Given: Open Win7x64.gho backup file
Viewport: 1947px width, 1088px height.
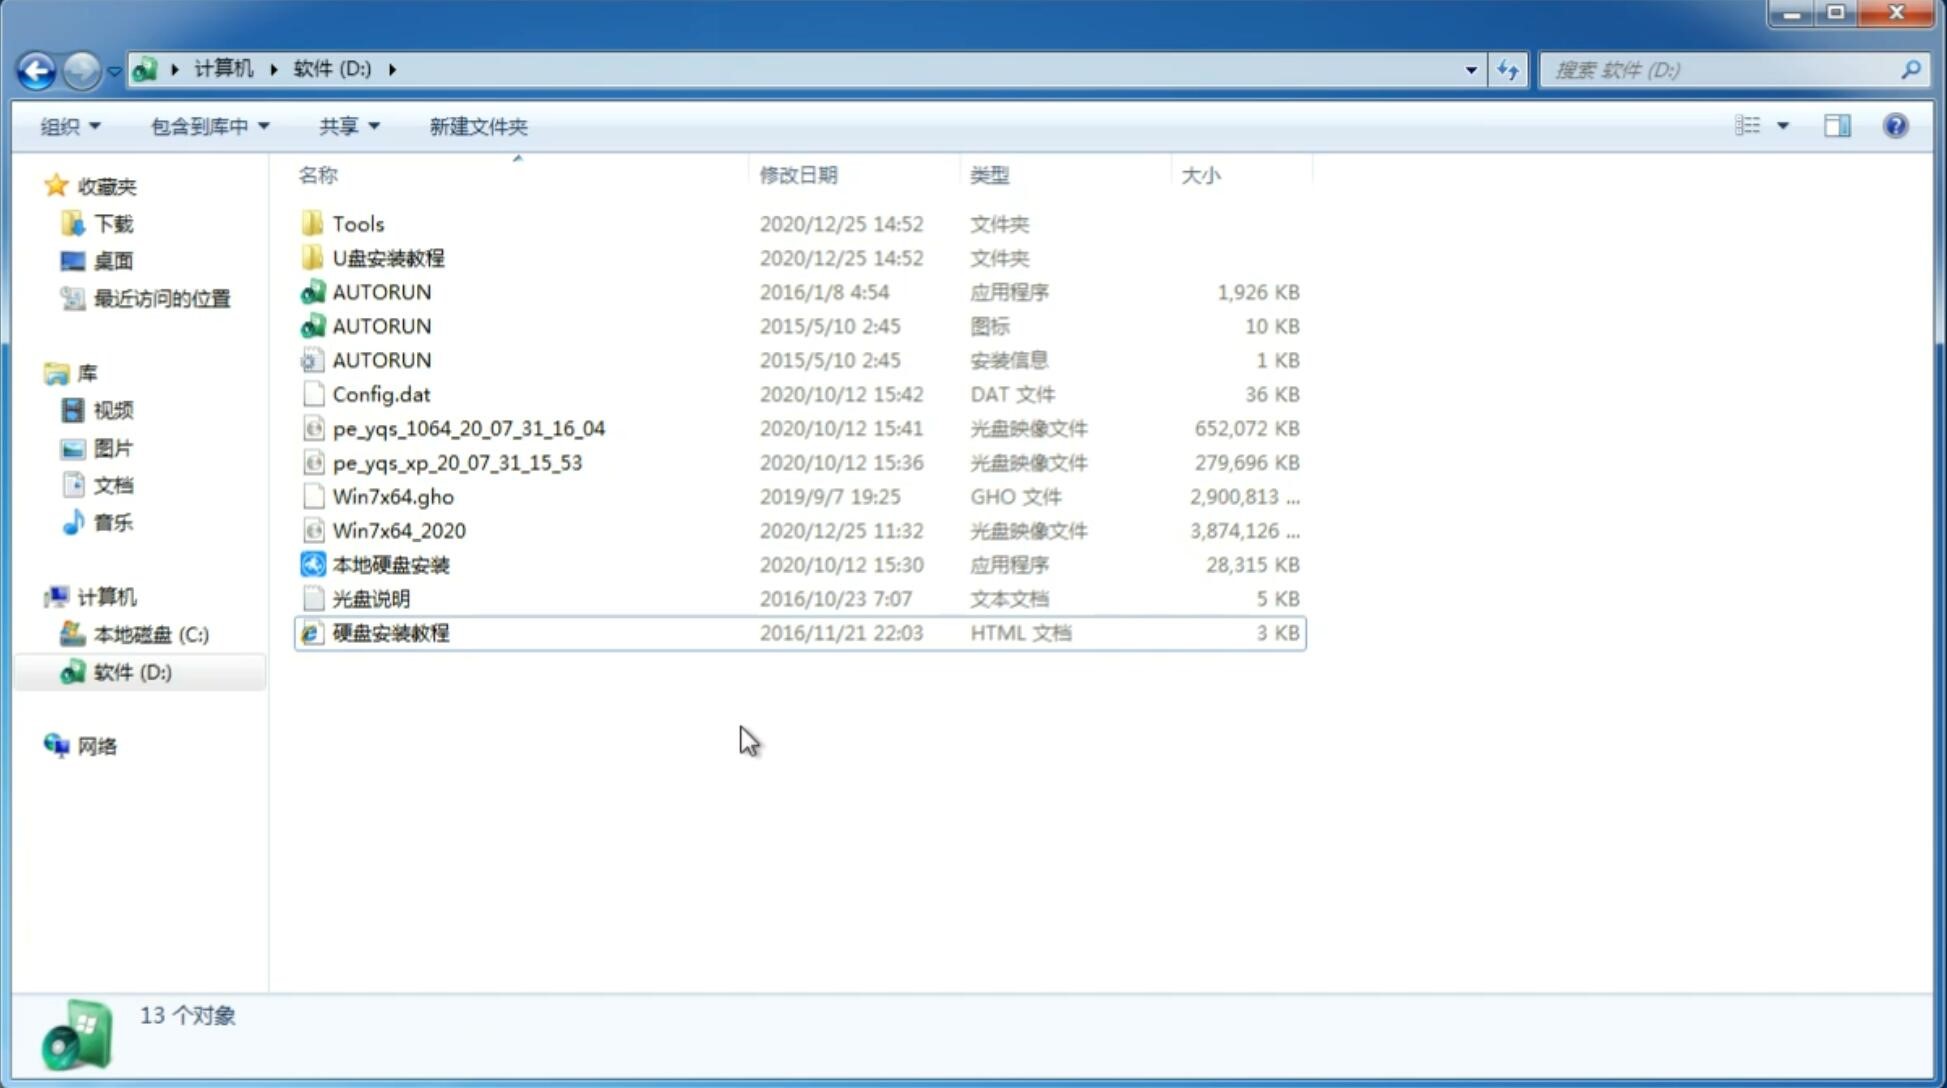Looking at the screenshot, I should pyautogui.click(x=392, y=496).
